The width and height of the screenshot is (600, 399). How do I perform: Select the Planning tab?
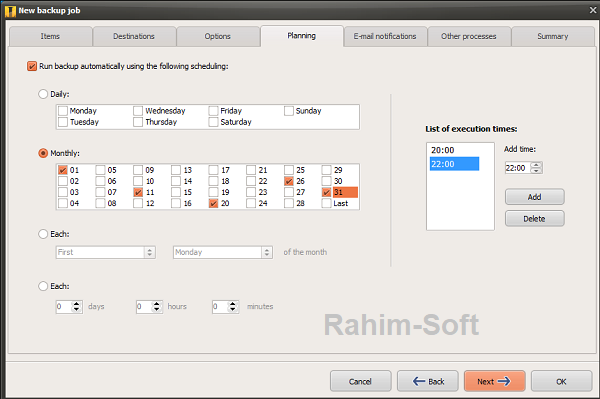pos(302,36)
